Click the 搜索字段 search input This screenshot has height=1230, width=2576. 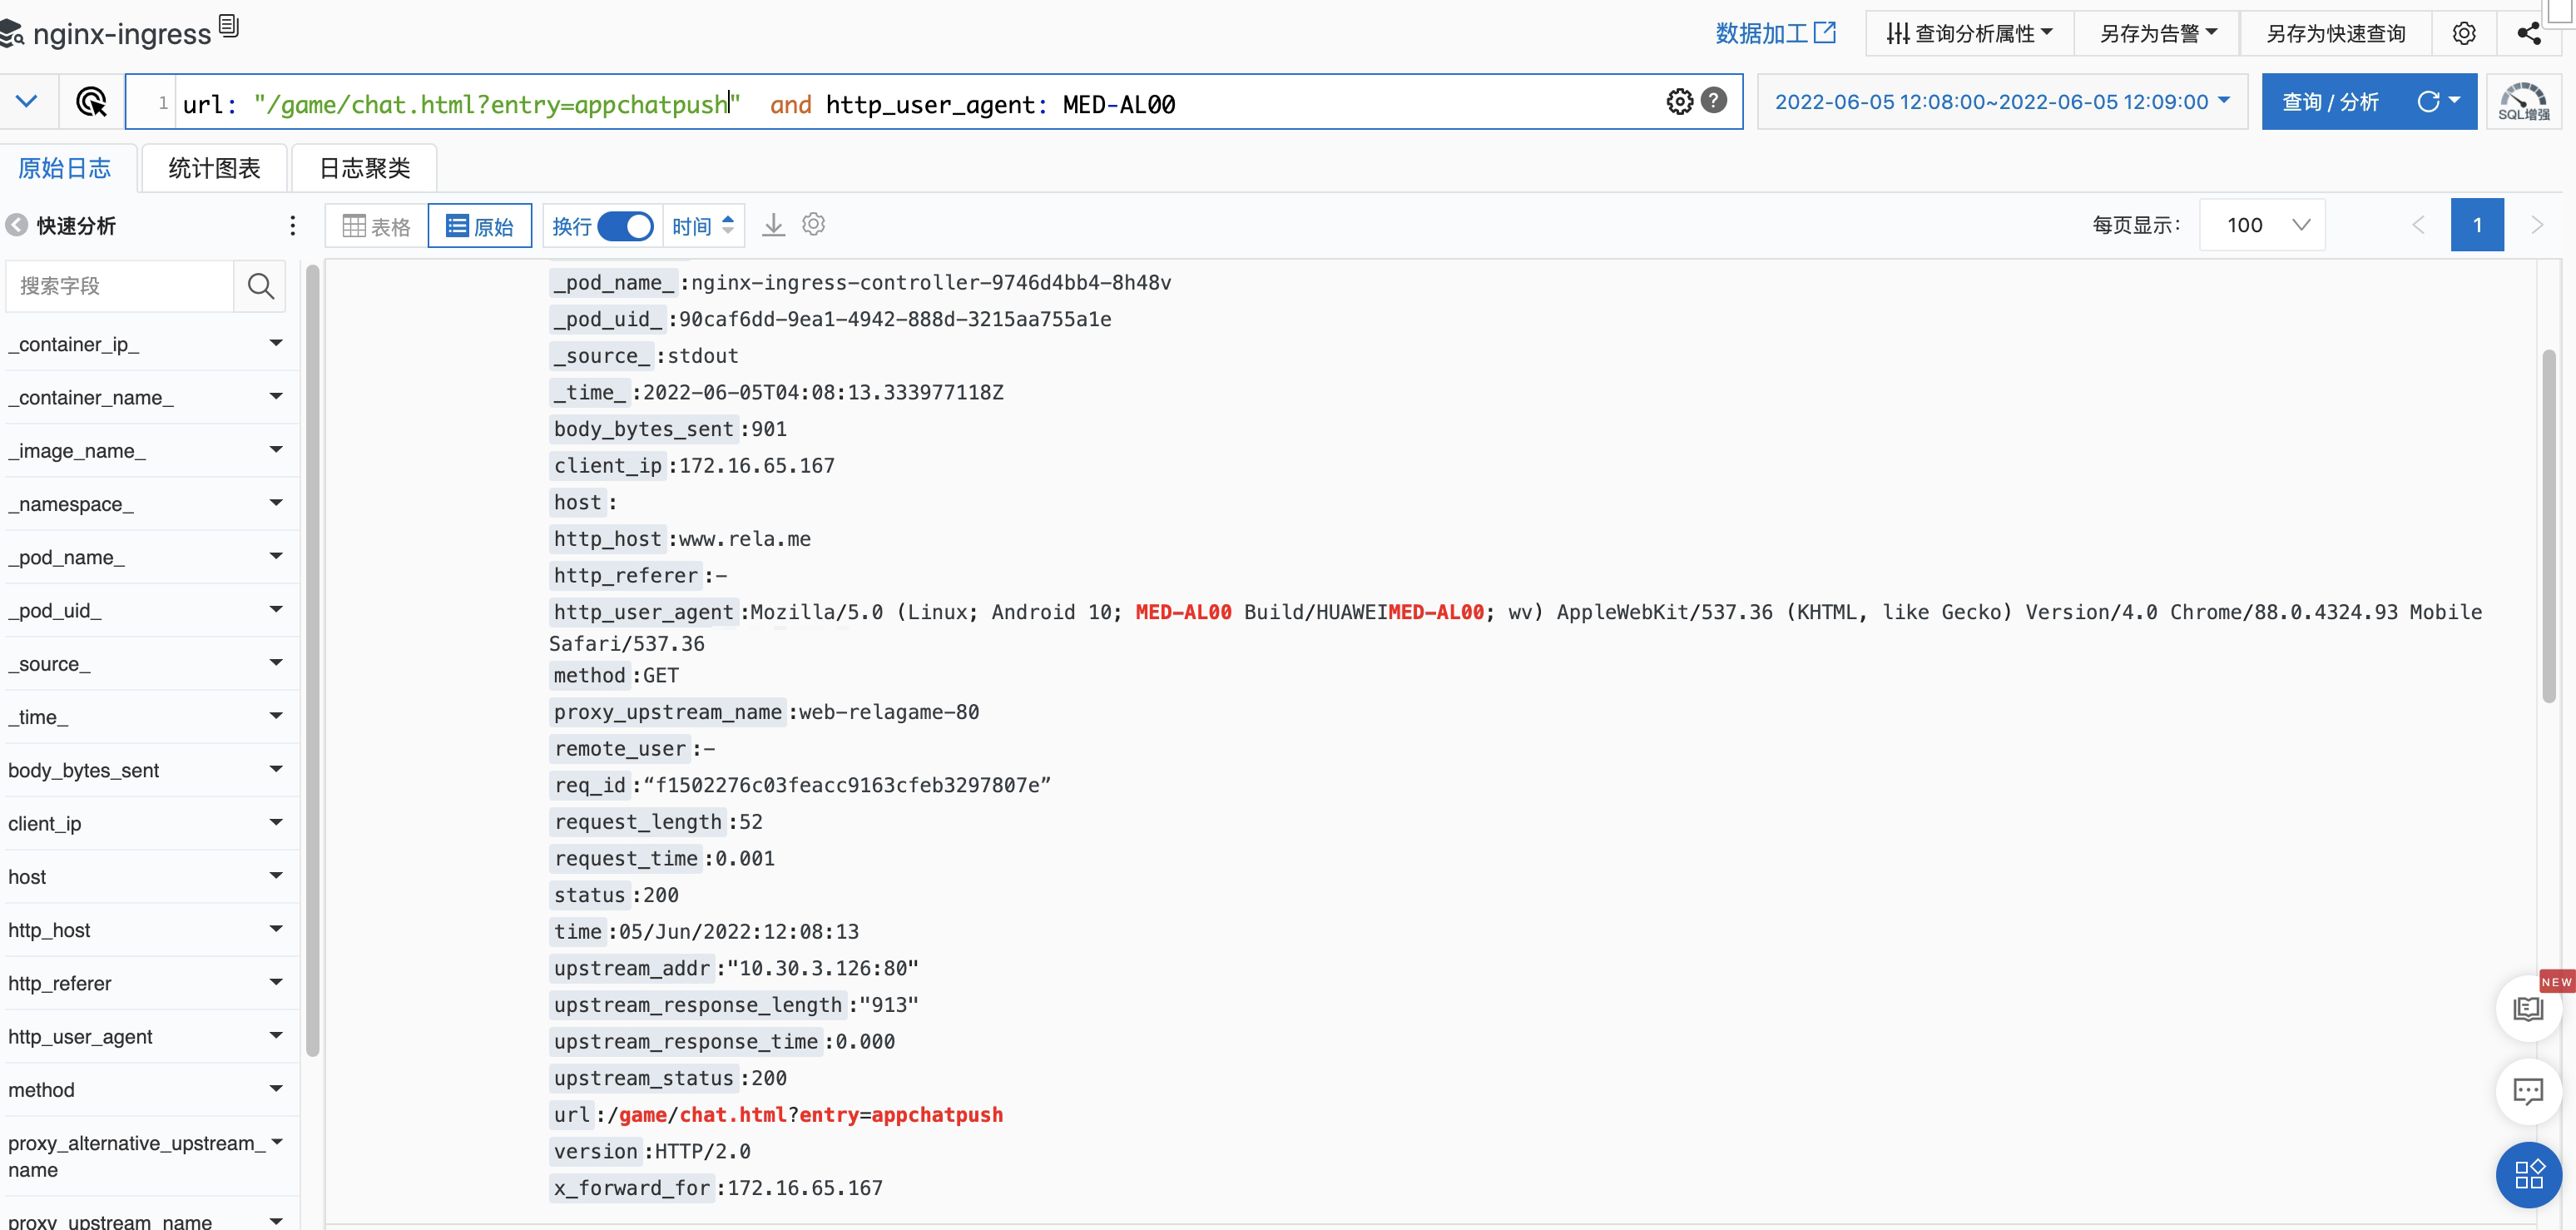coord(120,286)
